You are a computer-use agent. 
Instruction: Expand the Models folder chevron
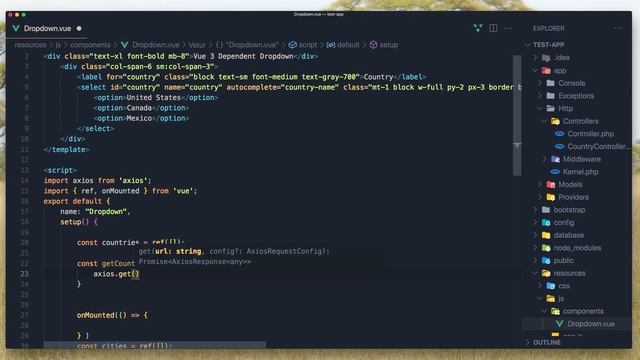[540, 184]
